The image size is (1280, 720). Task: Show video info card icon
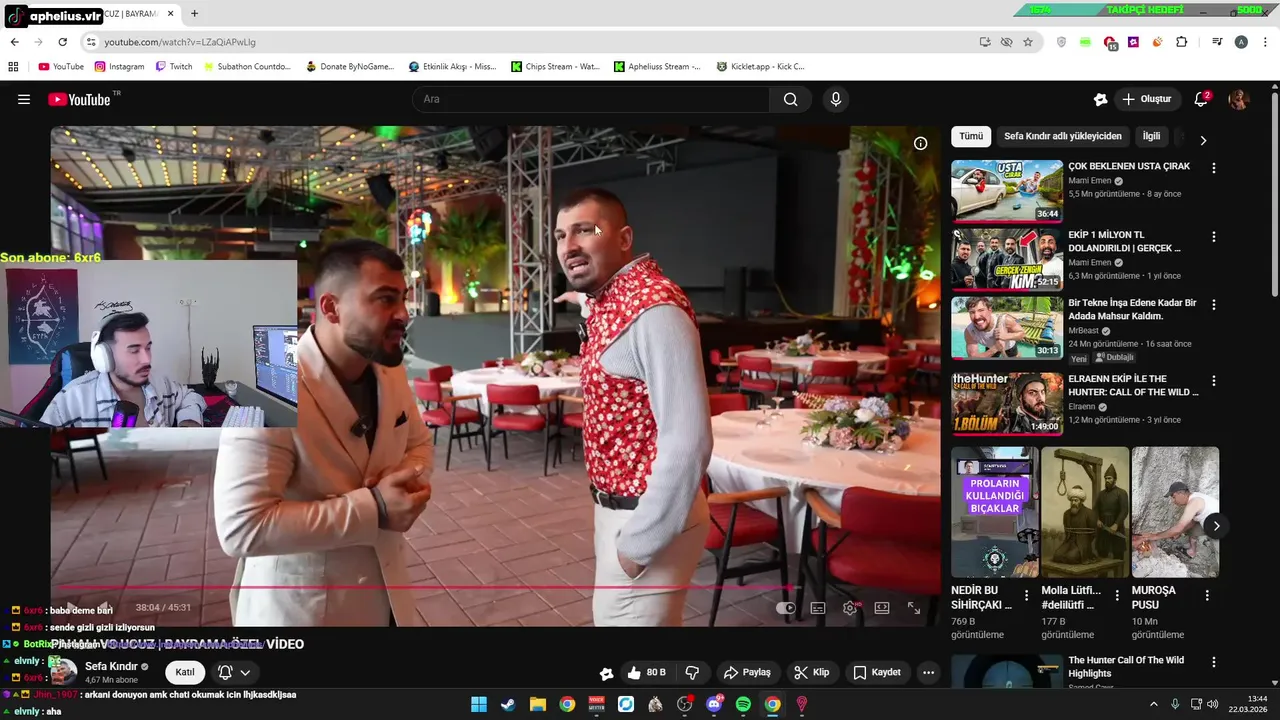pos(920,143)
